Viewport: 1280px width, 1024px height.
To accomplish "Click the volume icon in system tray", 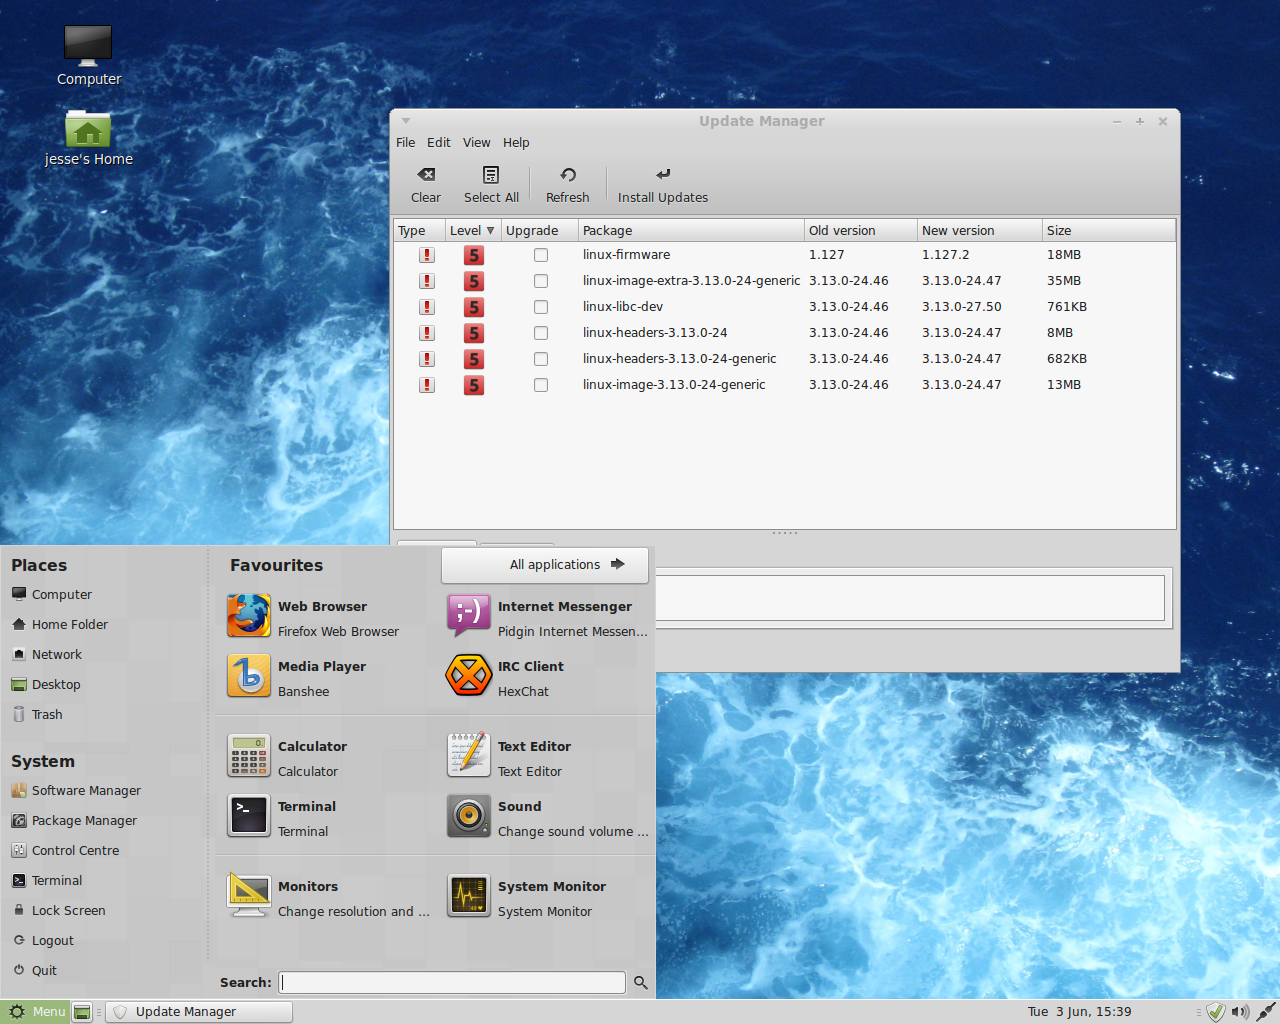I will [x=1240, y=1012].
